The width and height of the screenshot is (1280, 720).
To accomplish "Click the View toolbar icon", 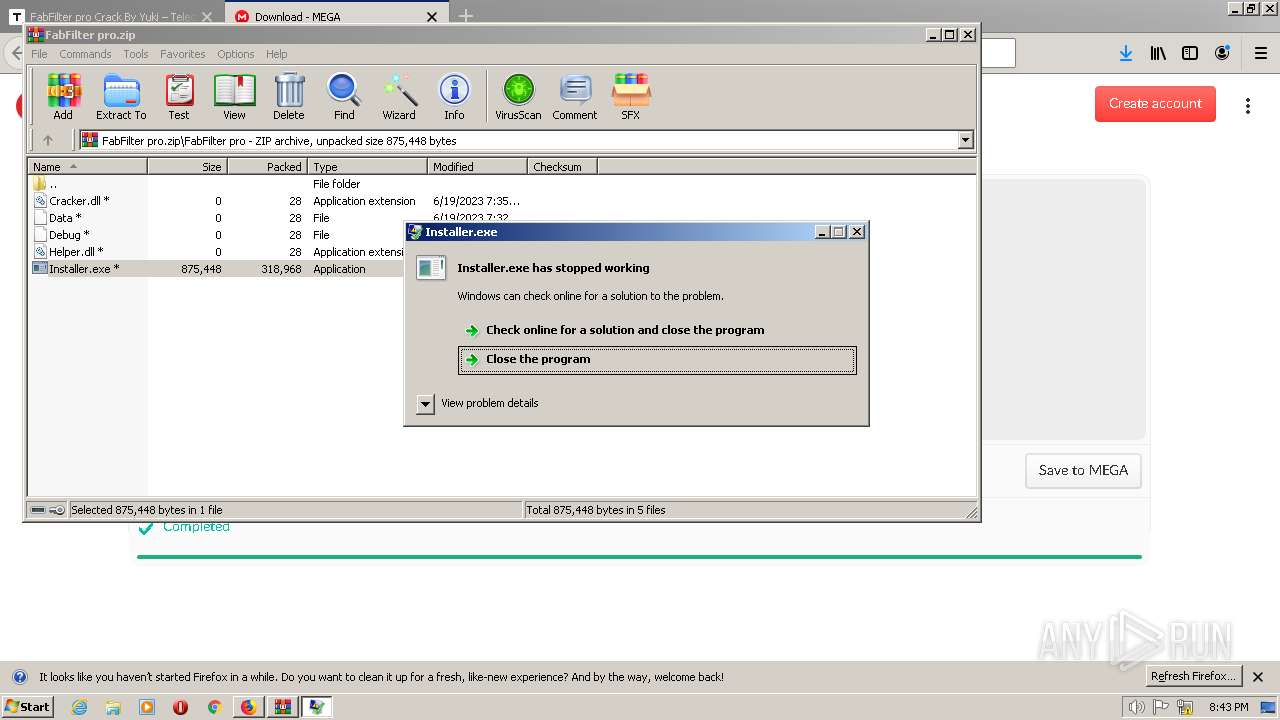I will click(x=234, y=97).
